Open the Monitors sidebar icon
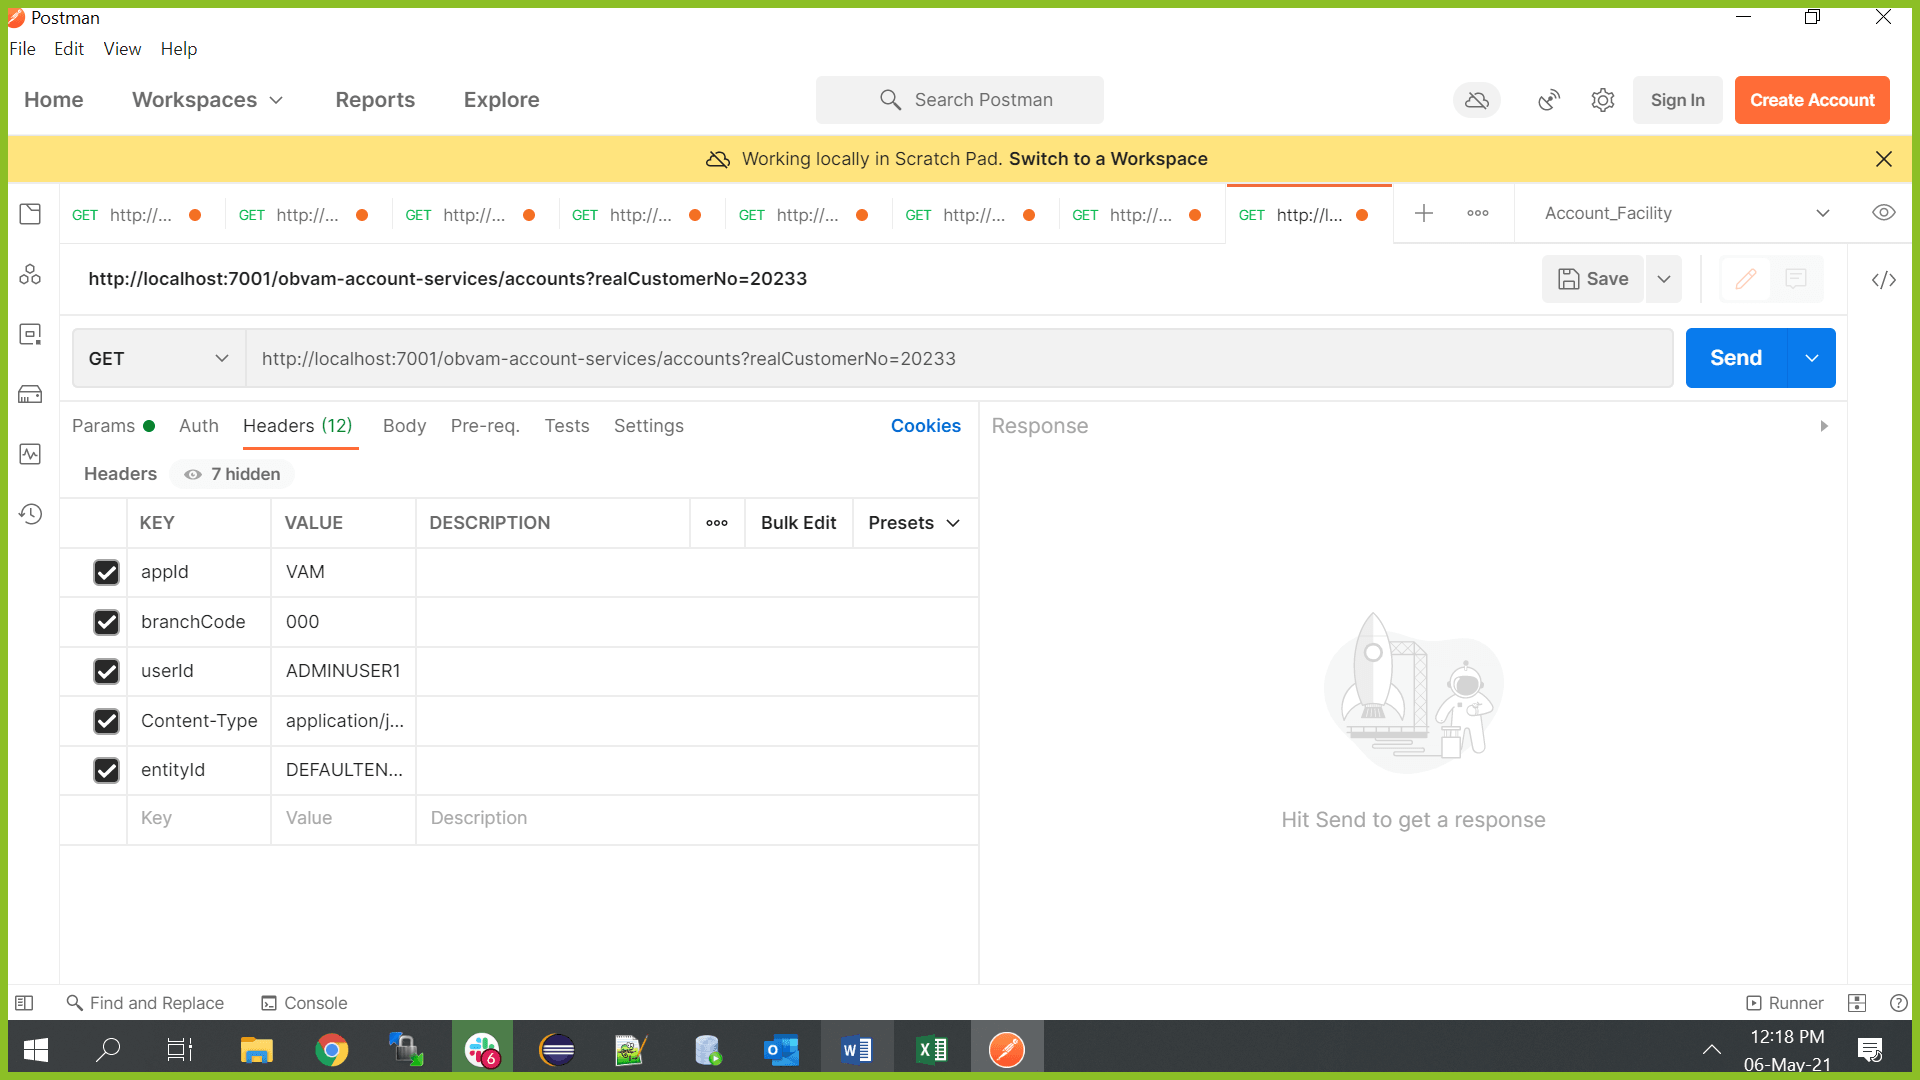 point(30,454)
